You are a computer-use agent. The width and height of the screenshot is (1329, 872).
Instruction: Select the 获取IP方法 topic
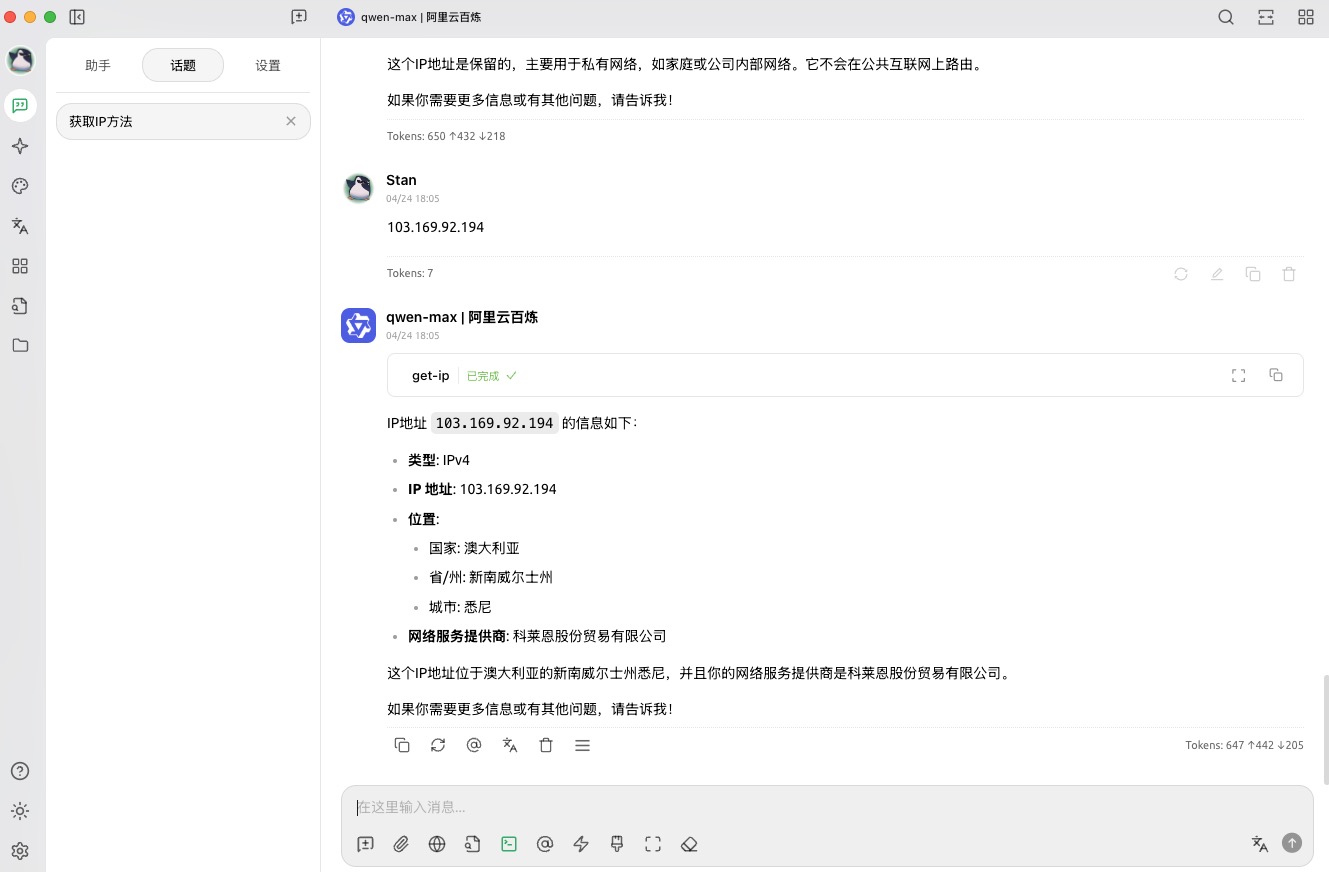pyautogui.click(x=183, y=121)
